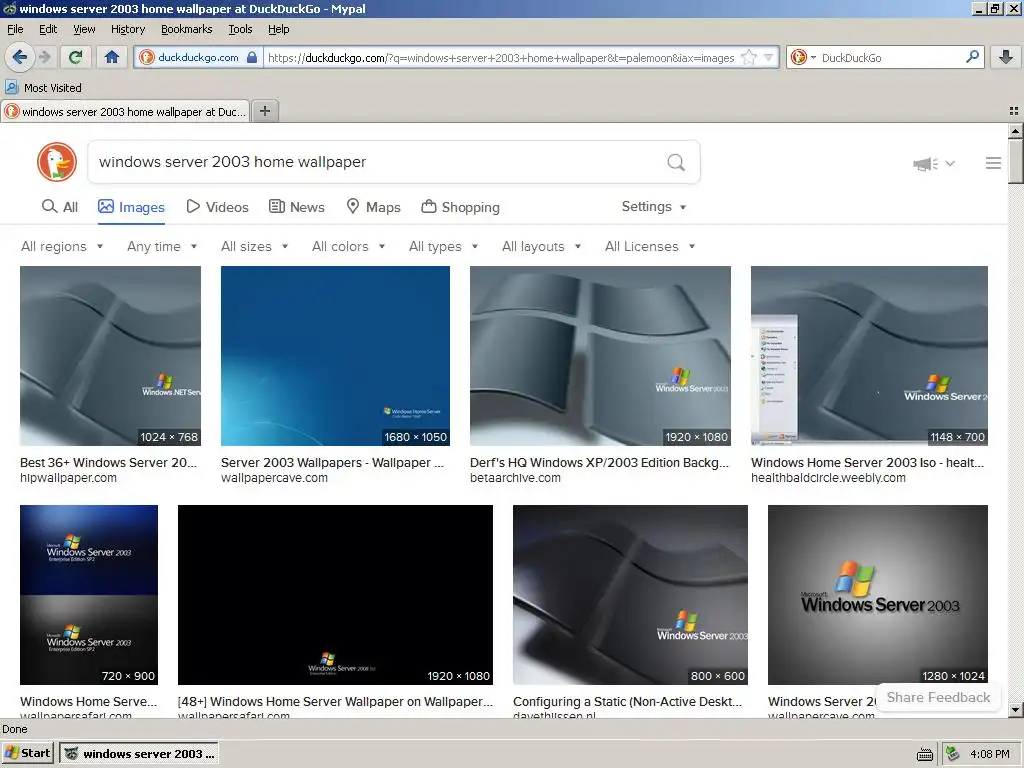Click the padlock site identity icon
Screen dimensions: 1024x768
coord(252,57)
